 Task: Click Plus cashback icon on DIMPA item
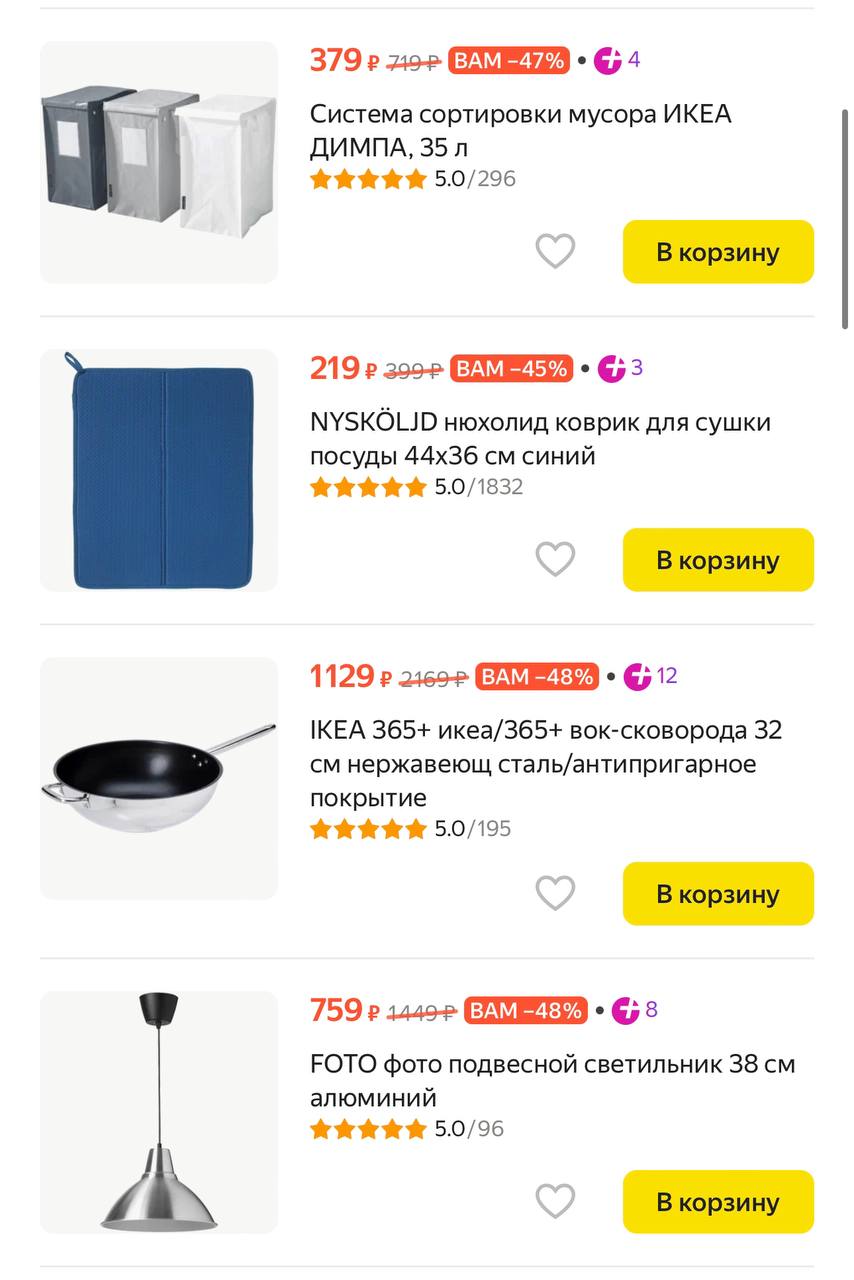tap(608, 60)
